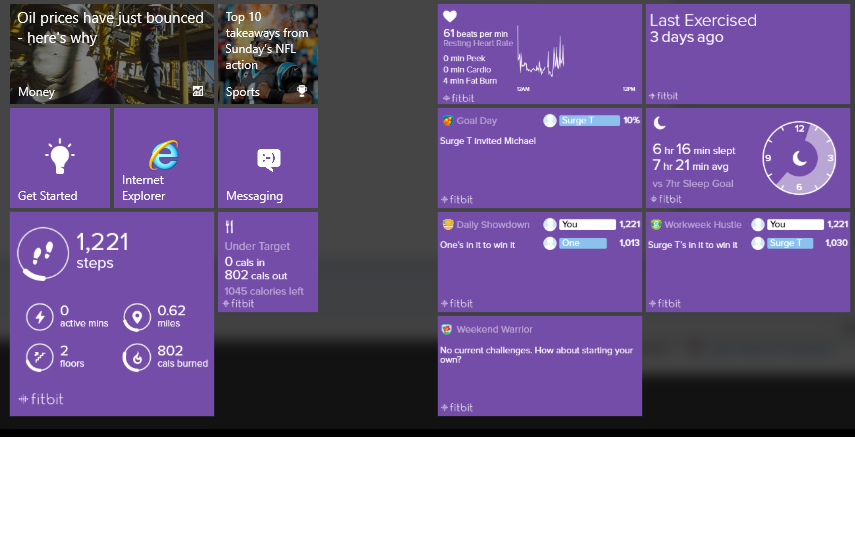Click the '1,221 steps' count text
The image size is (855, 538).
click(103, 251)
